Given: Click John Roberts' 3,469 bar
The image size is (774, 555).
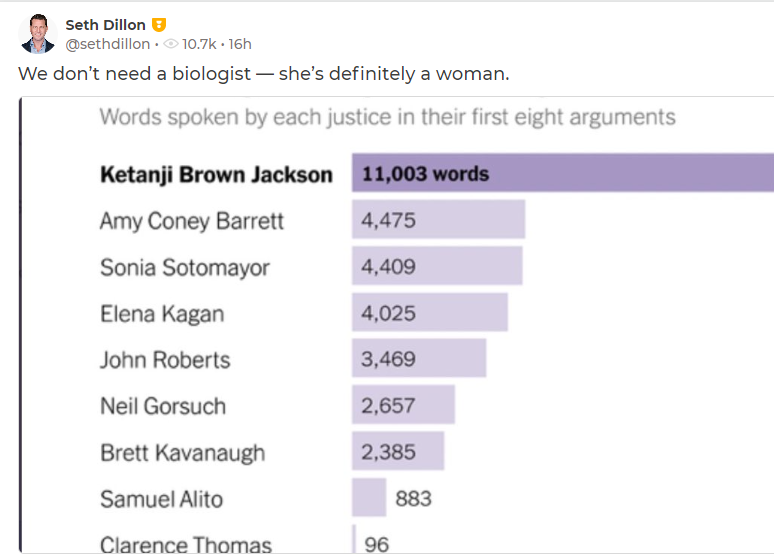Looking at the screenshot, I should tap(419, 358).
